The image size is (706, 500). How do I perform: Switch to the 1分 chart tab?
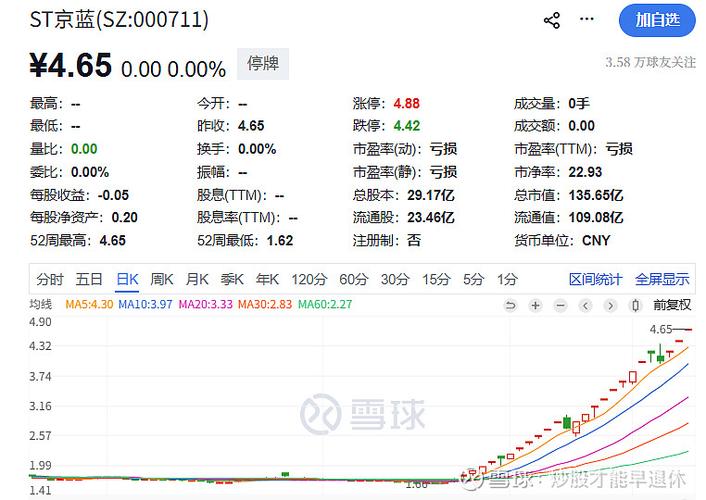(507, 279)
